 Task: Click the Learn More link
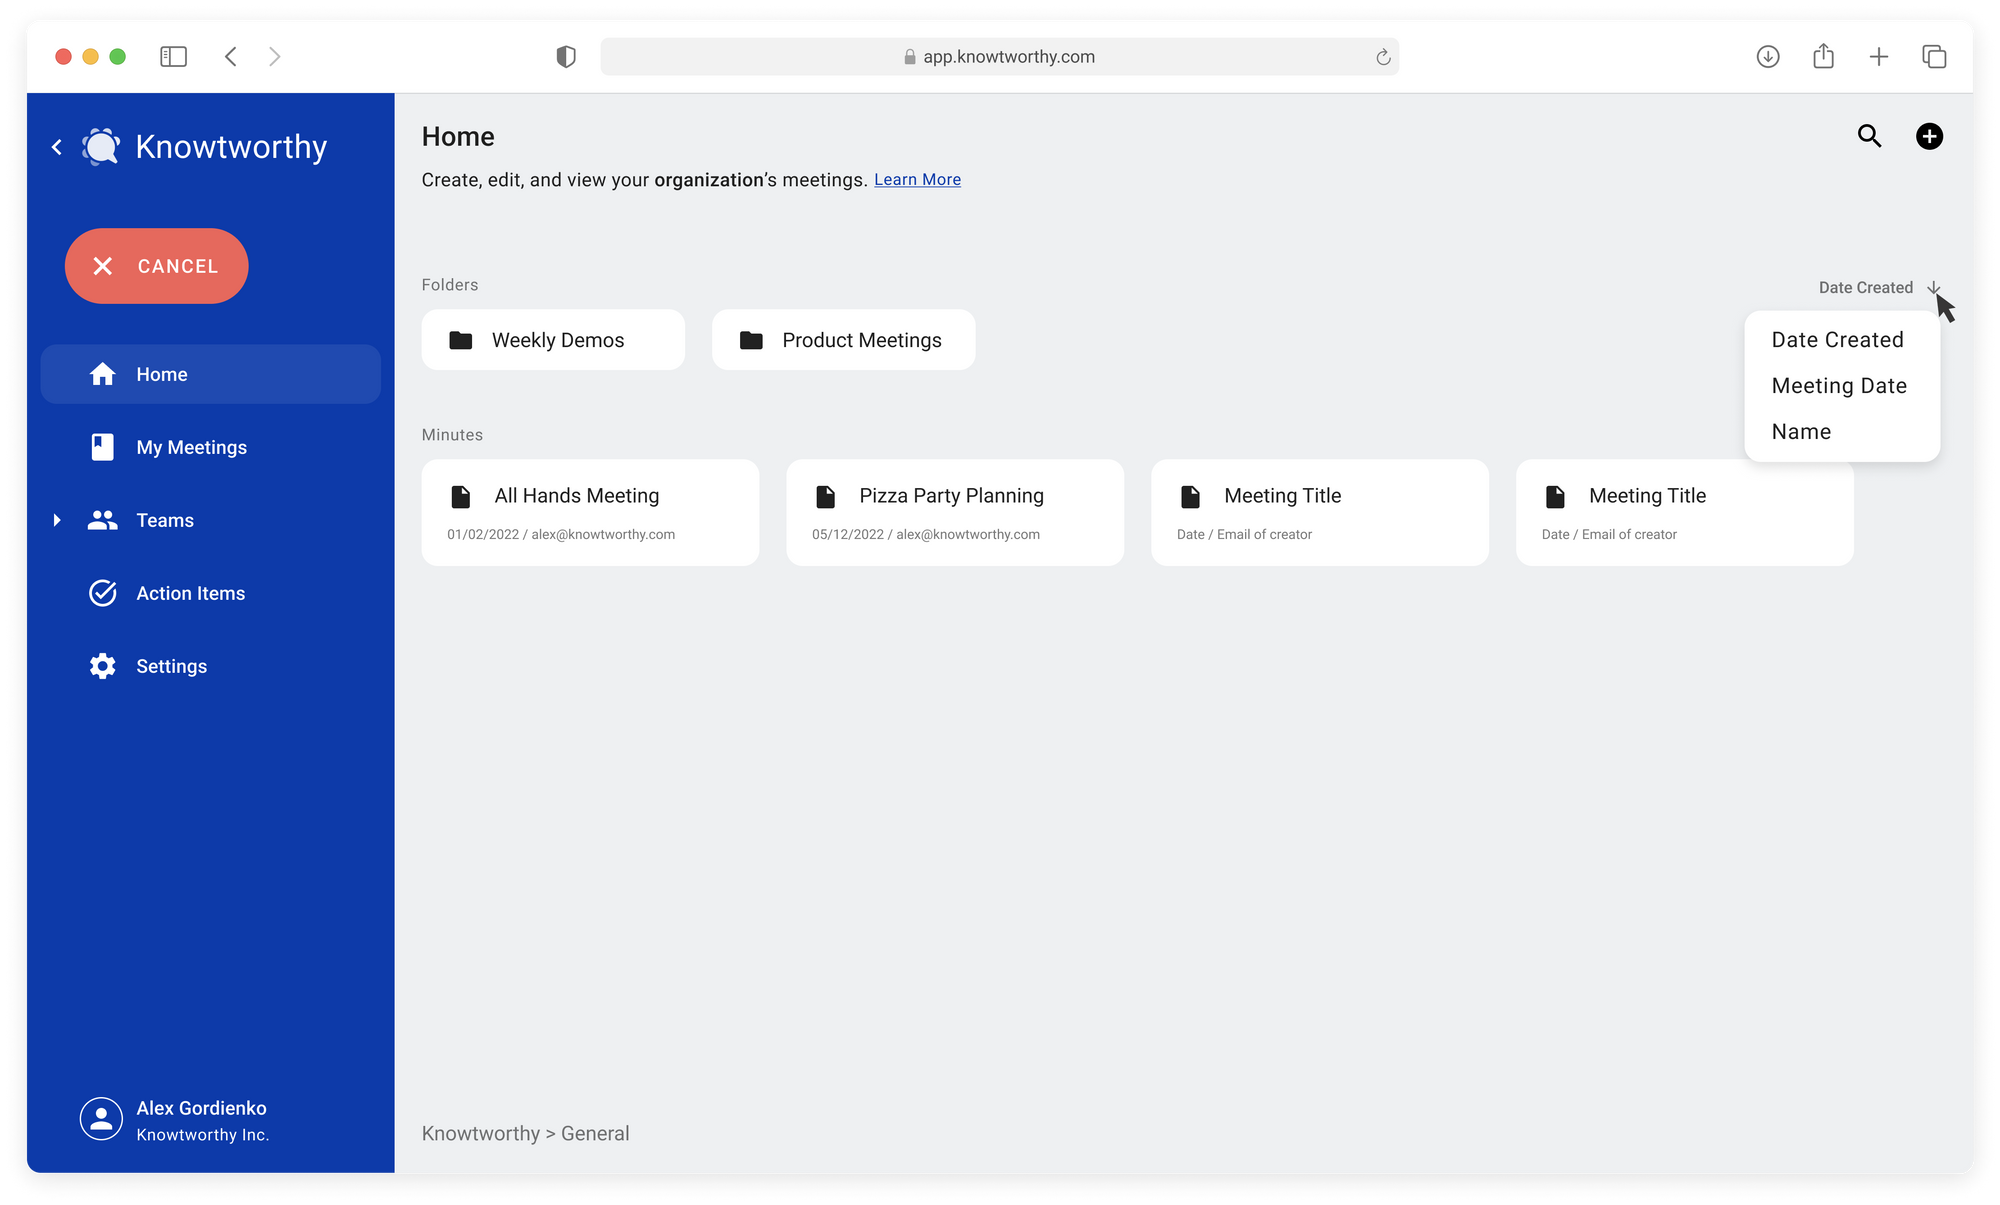(x=917, y=178)
